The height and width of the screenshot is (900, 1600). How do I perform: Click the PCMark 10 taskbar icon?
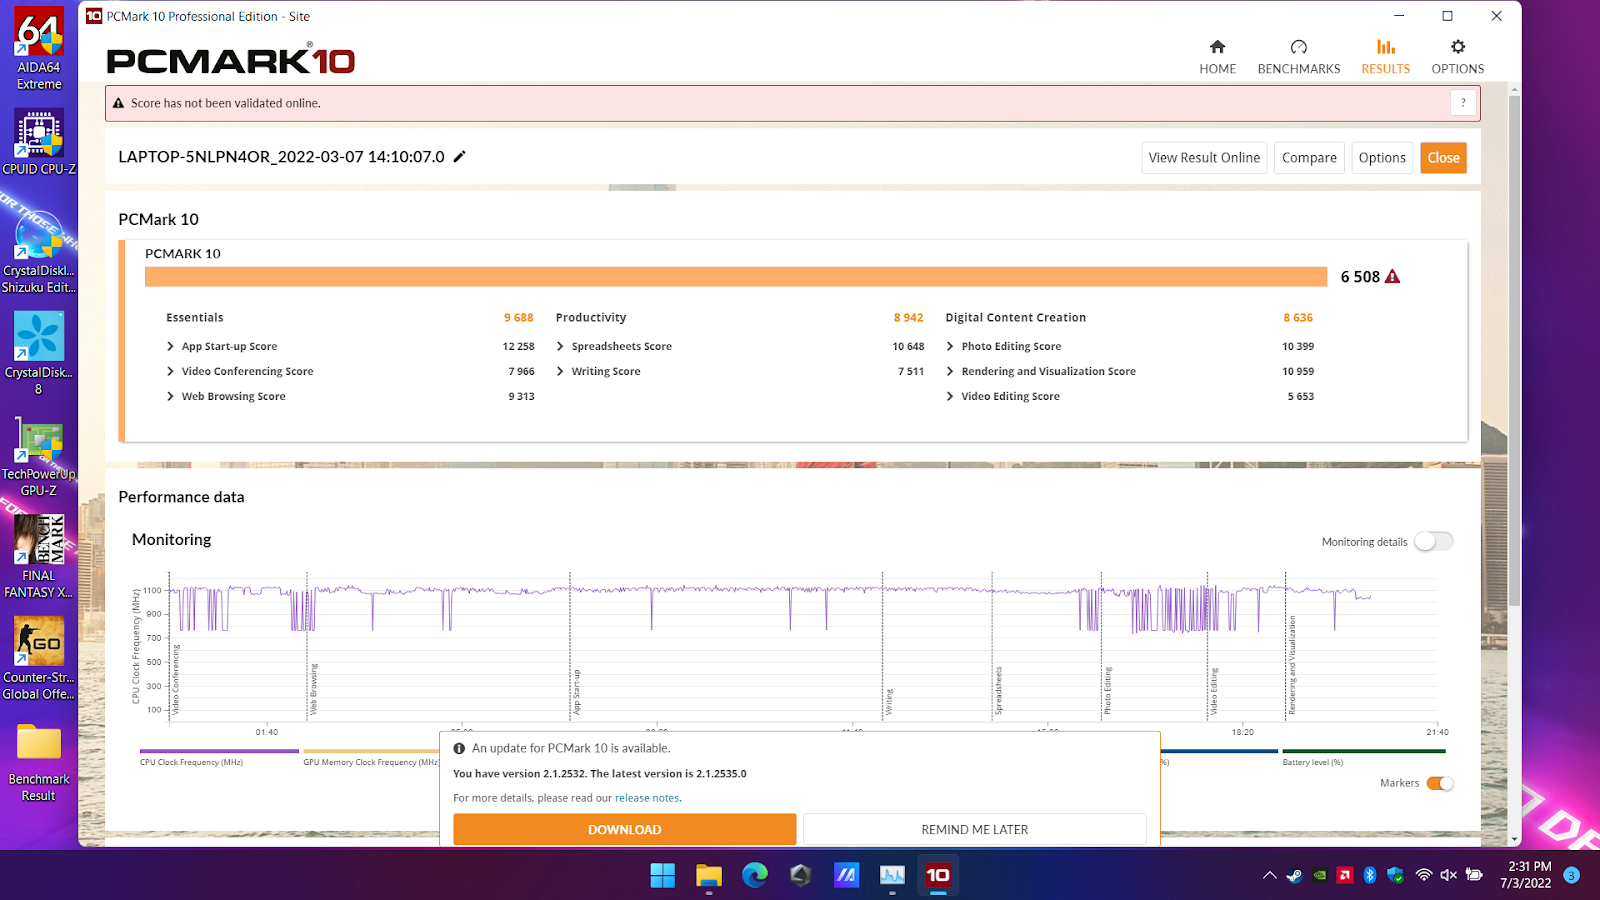(x=938, y=876)
